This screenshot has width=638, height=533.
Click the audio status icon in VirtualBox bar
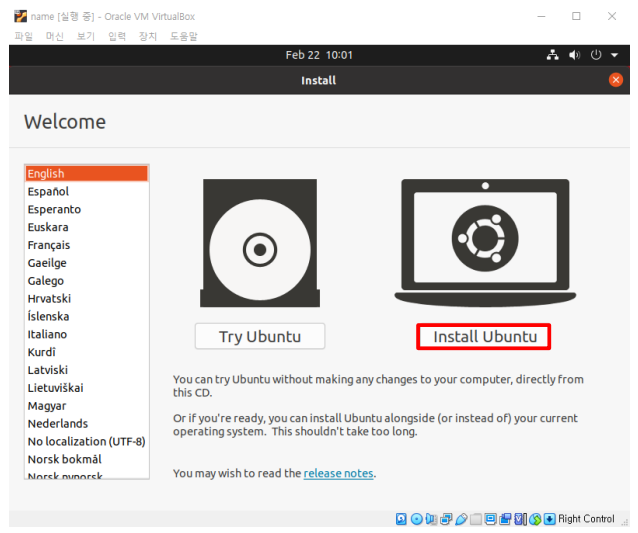(x=431, y=519)
